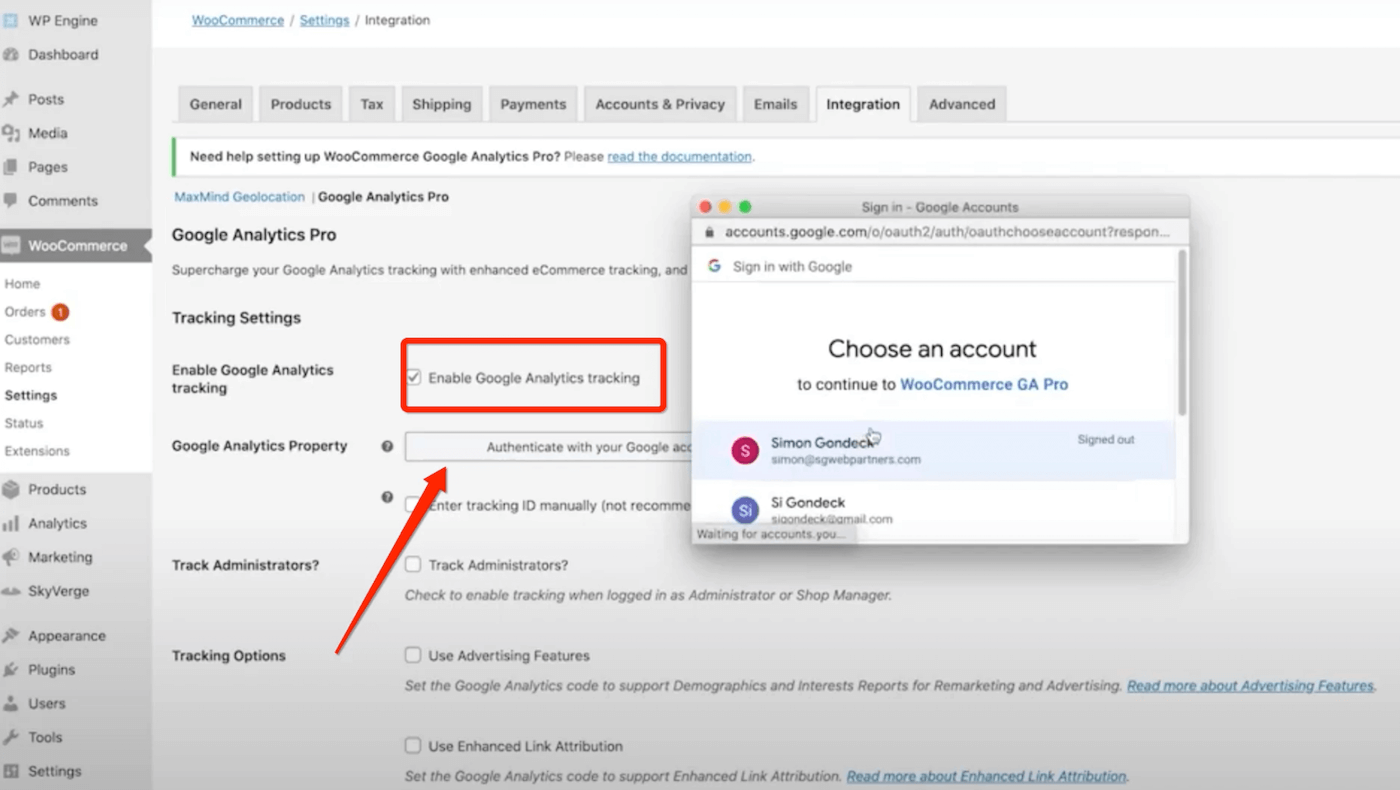Click Authenticate with your Google account button
This screenshot has height=790, width=1400.
(x=548, y=447)
